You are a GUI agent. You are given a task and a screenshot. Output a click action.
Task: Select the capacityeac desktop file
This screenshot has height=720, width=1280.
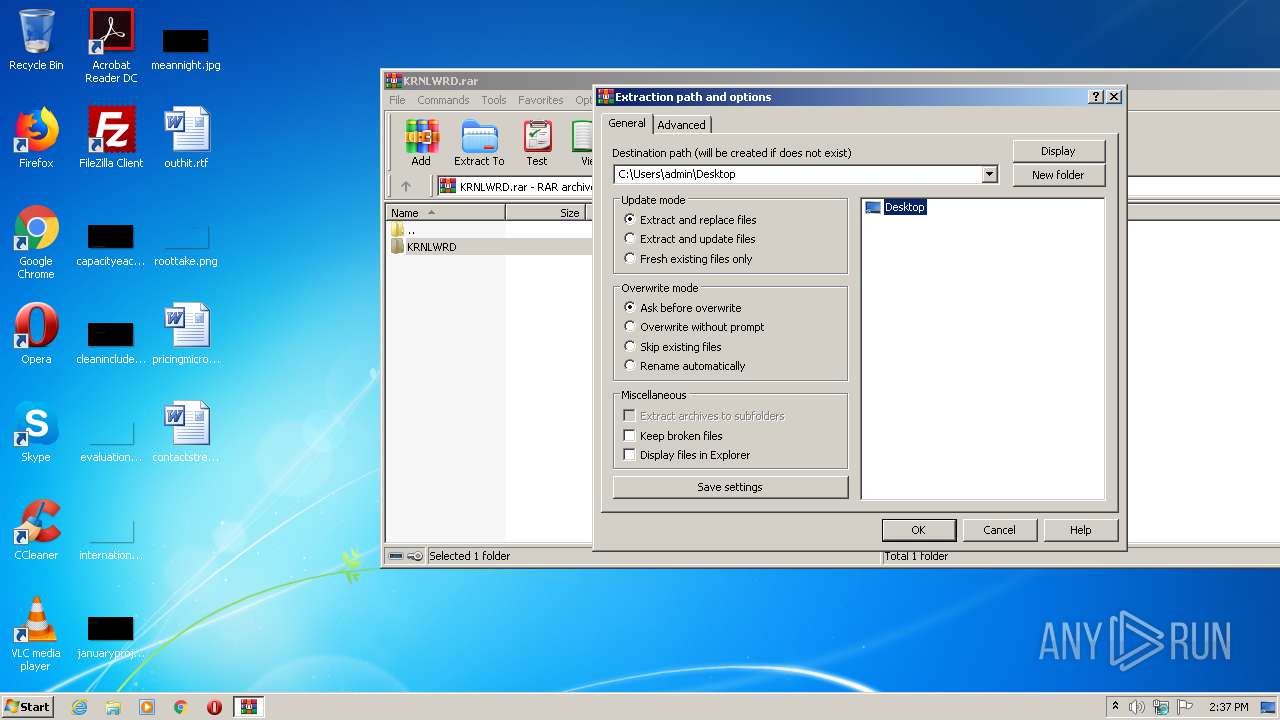click(111, 246)
